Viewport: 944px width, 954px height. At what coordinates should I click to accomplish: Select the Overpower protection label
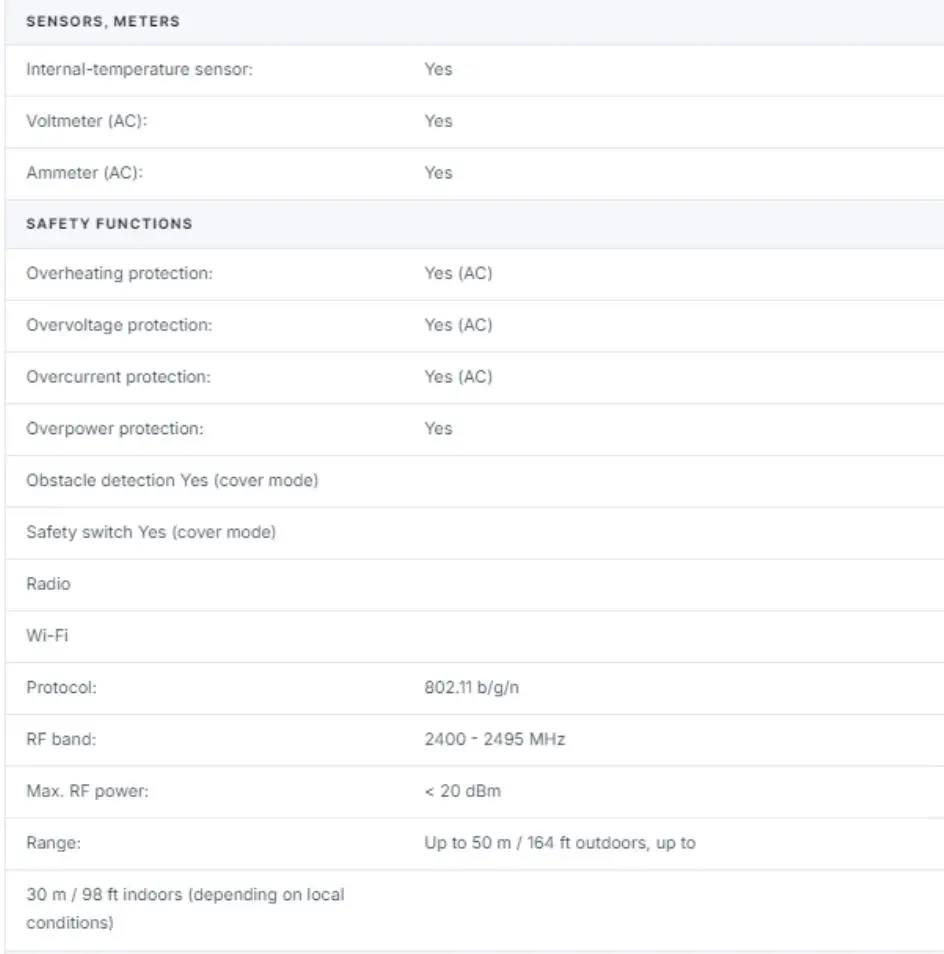click(114, 429)
